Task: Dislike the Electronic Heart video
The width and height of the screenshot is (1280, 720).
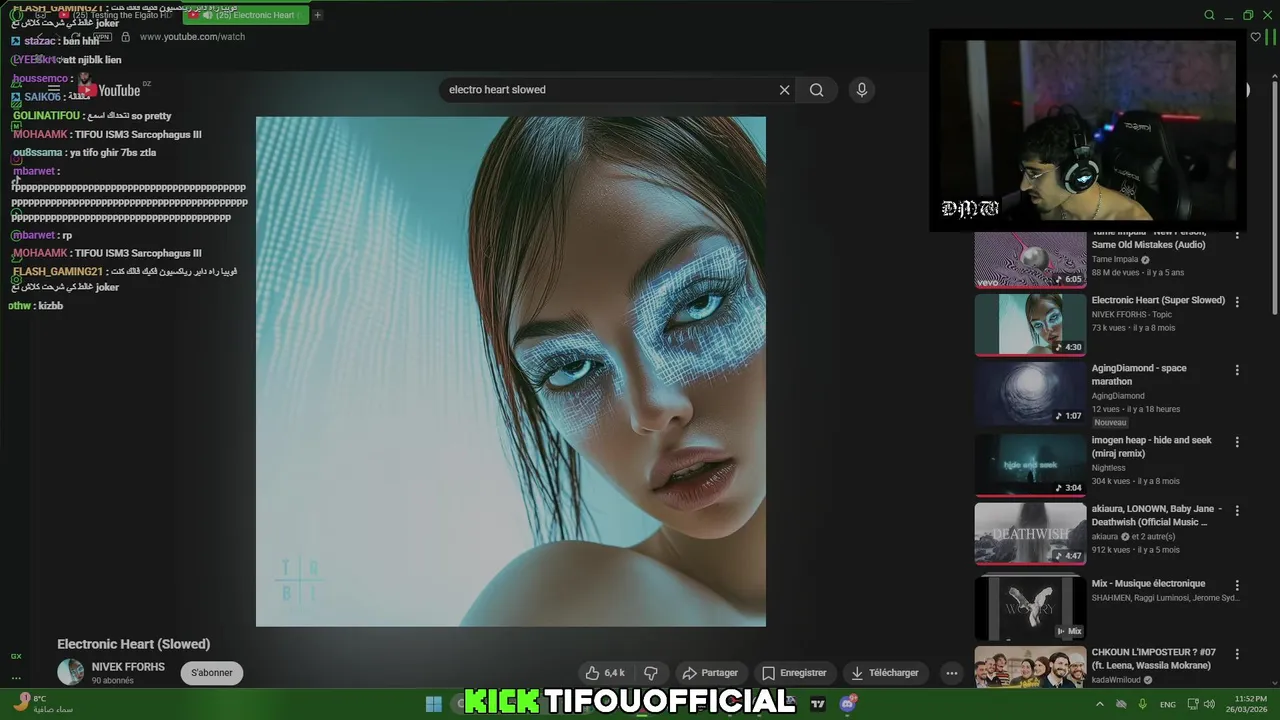Action: (651, 673)
